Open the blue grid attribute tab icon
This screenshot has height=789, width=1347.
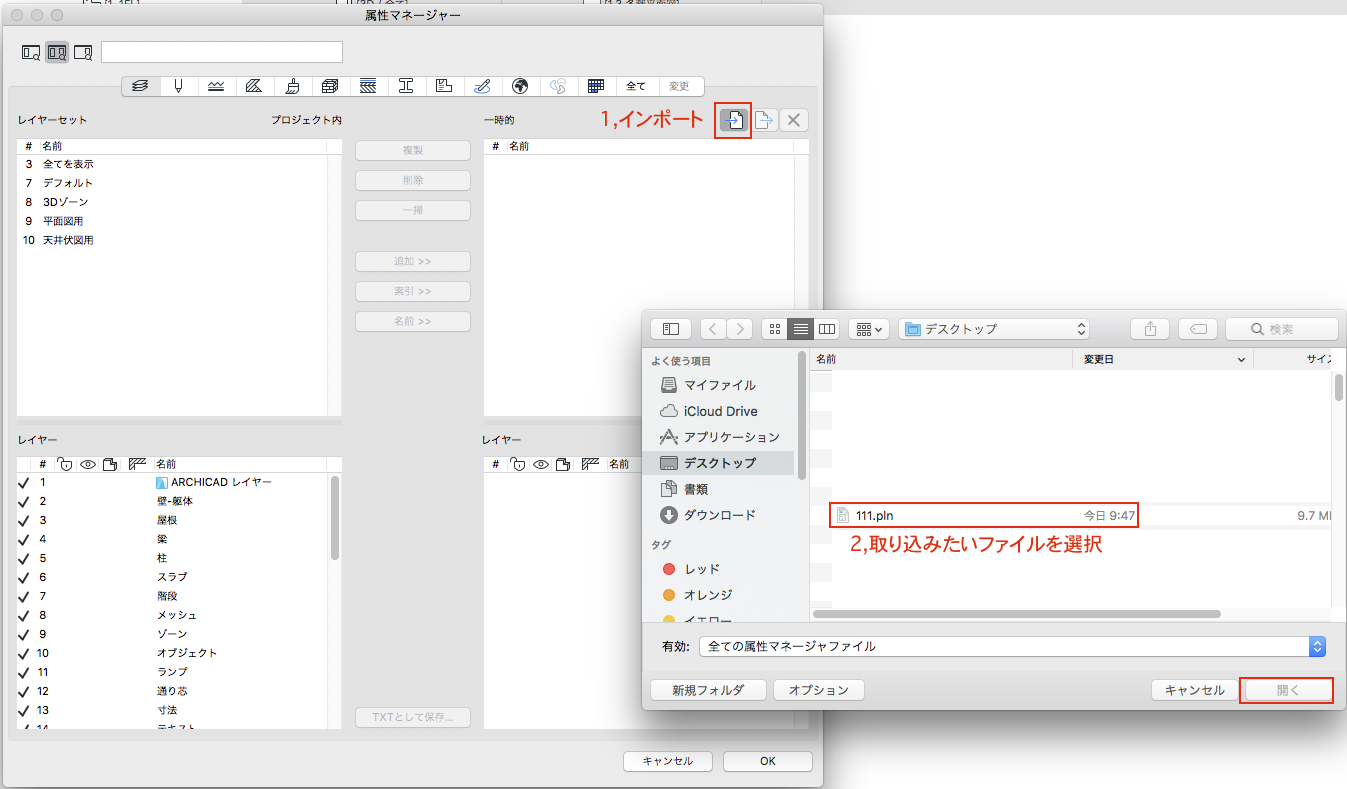(x=596, y=86)
